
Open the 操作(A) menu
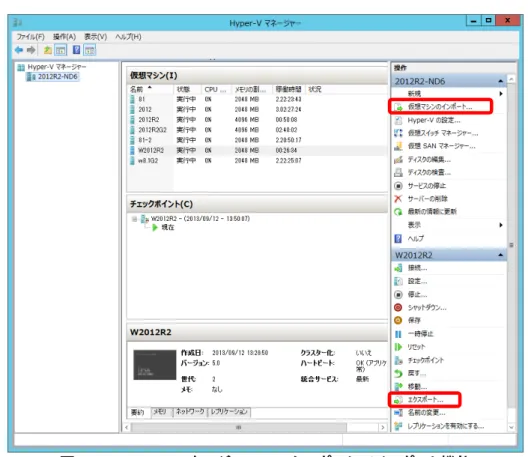(x=64, y=37)
